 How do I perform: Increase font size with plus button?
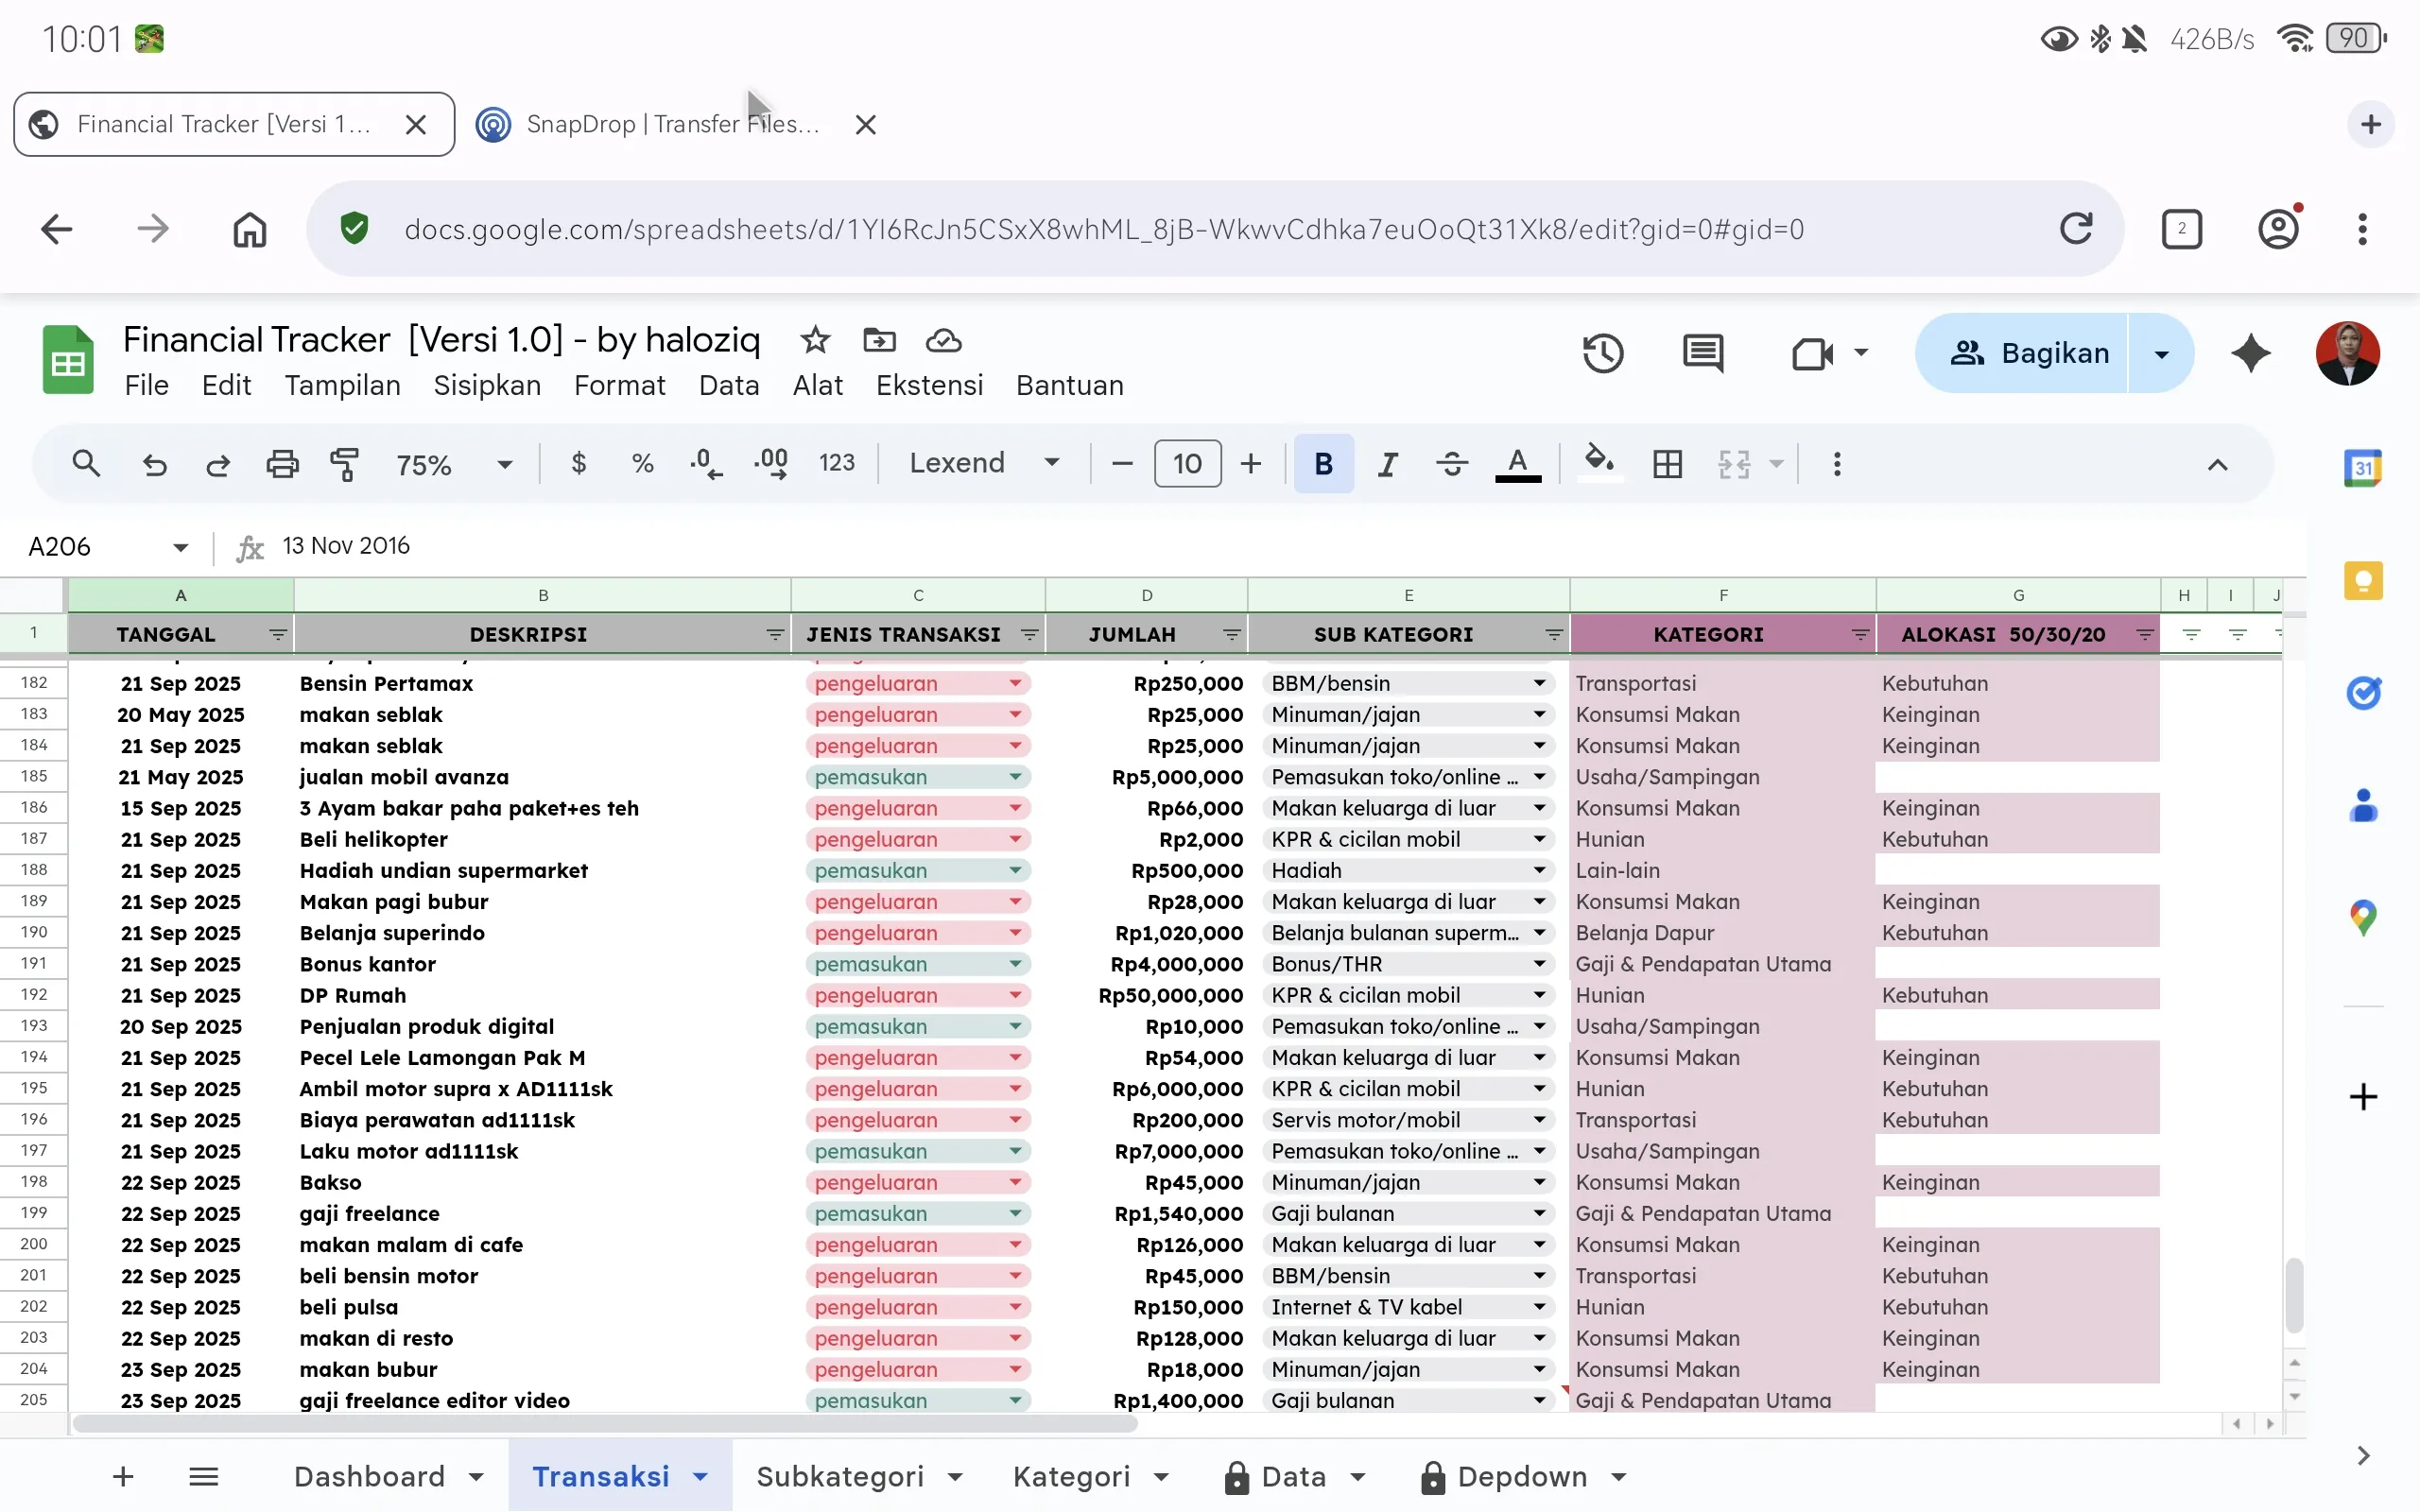[1250, 464]
